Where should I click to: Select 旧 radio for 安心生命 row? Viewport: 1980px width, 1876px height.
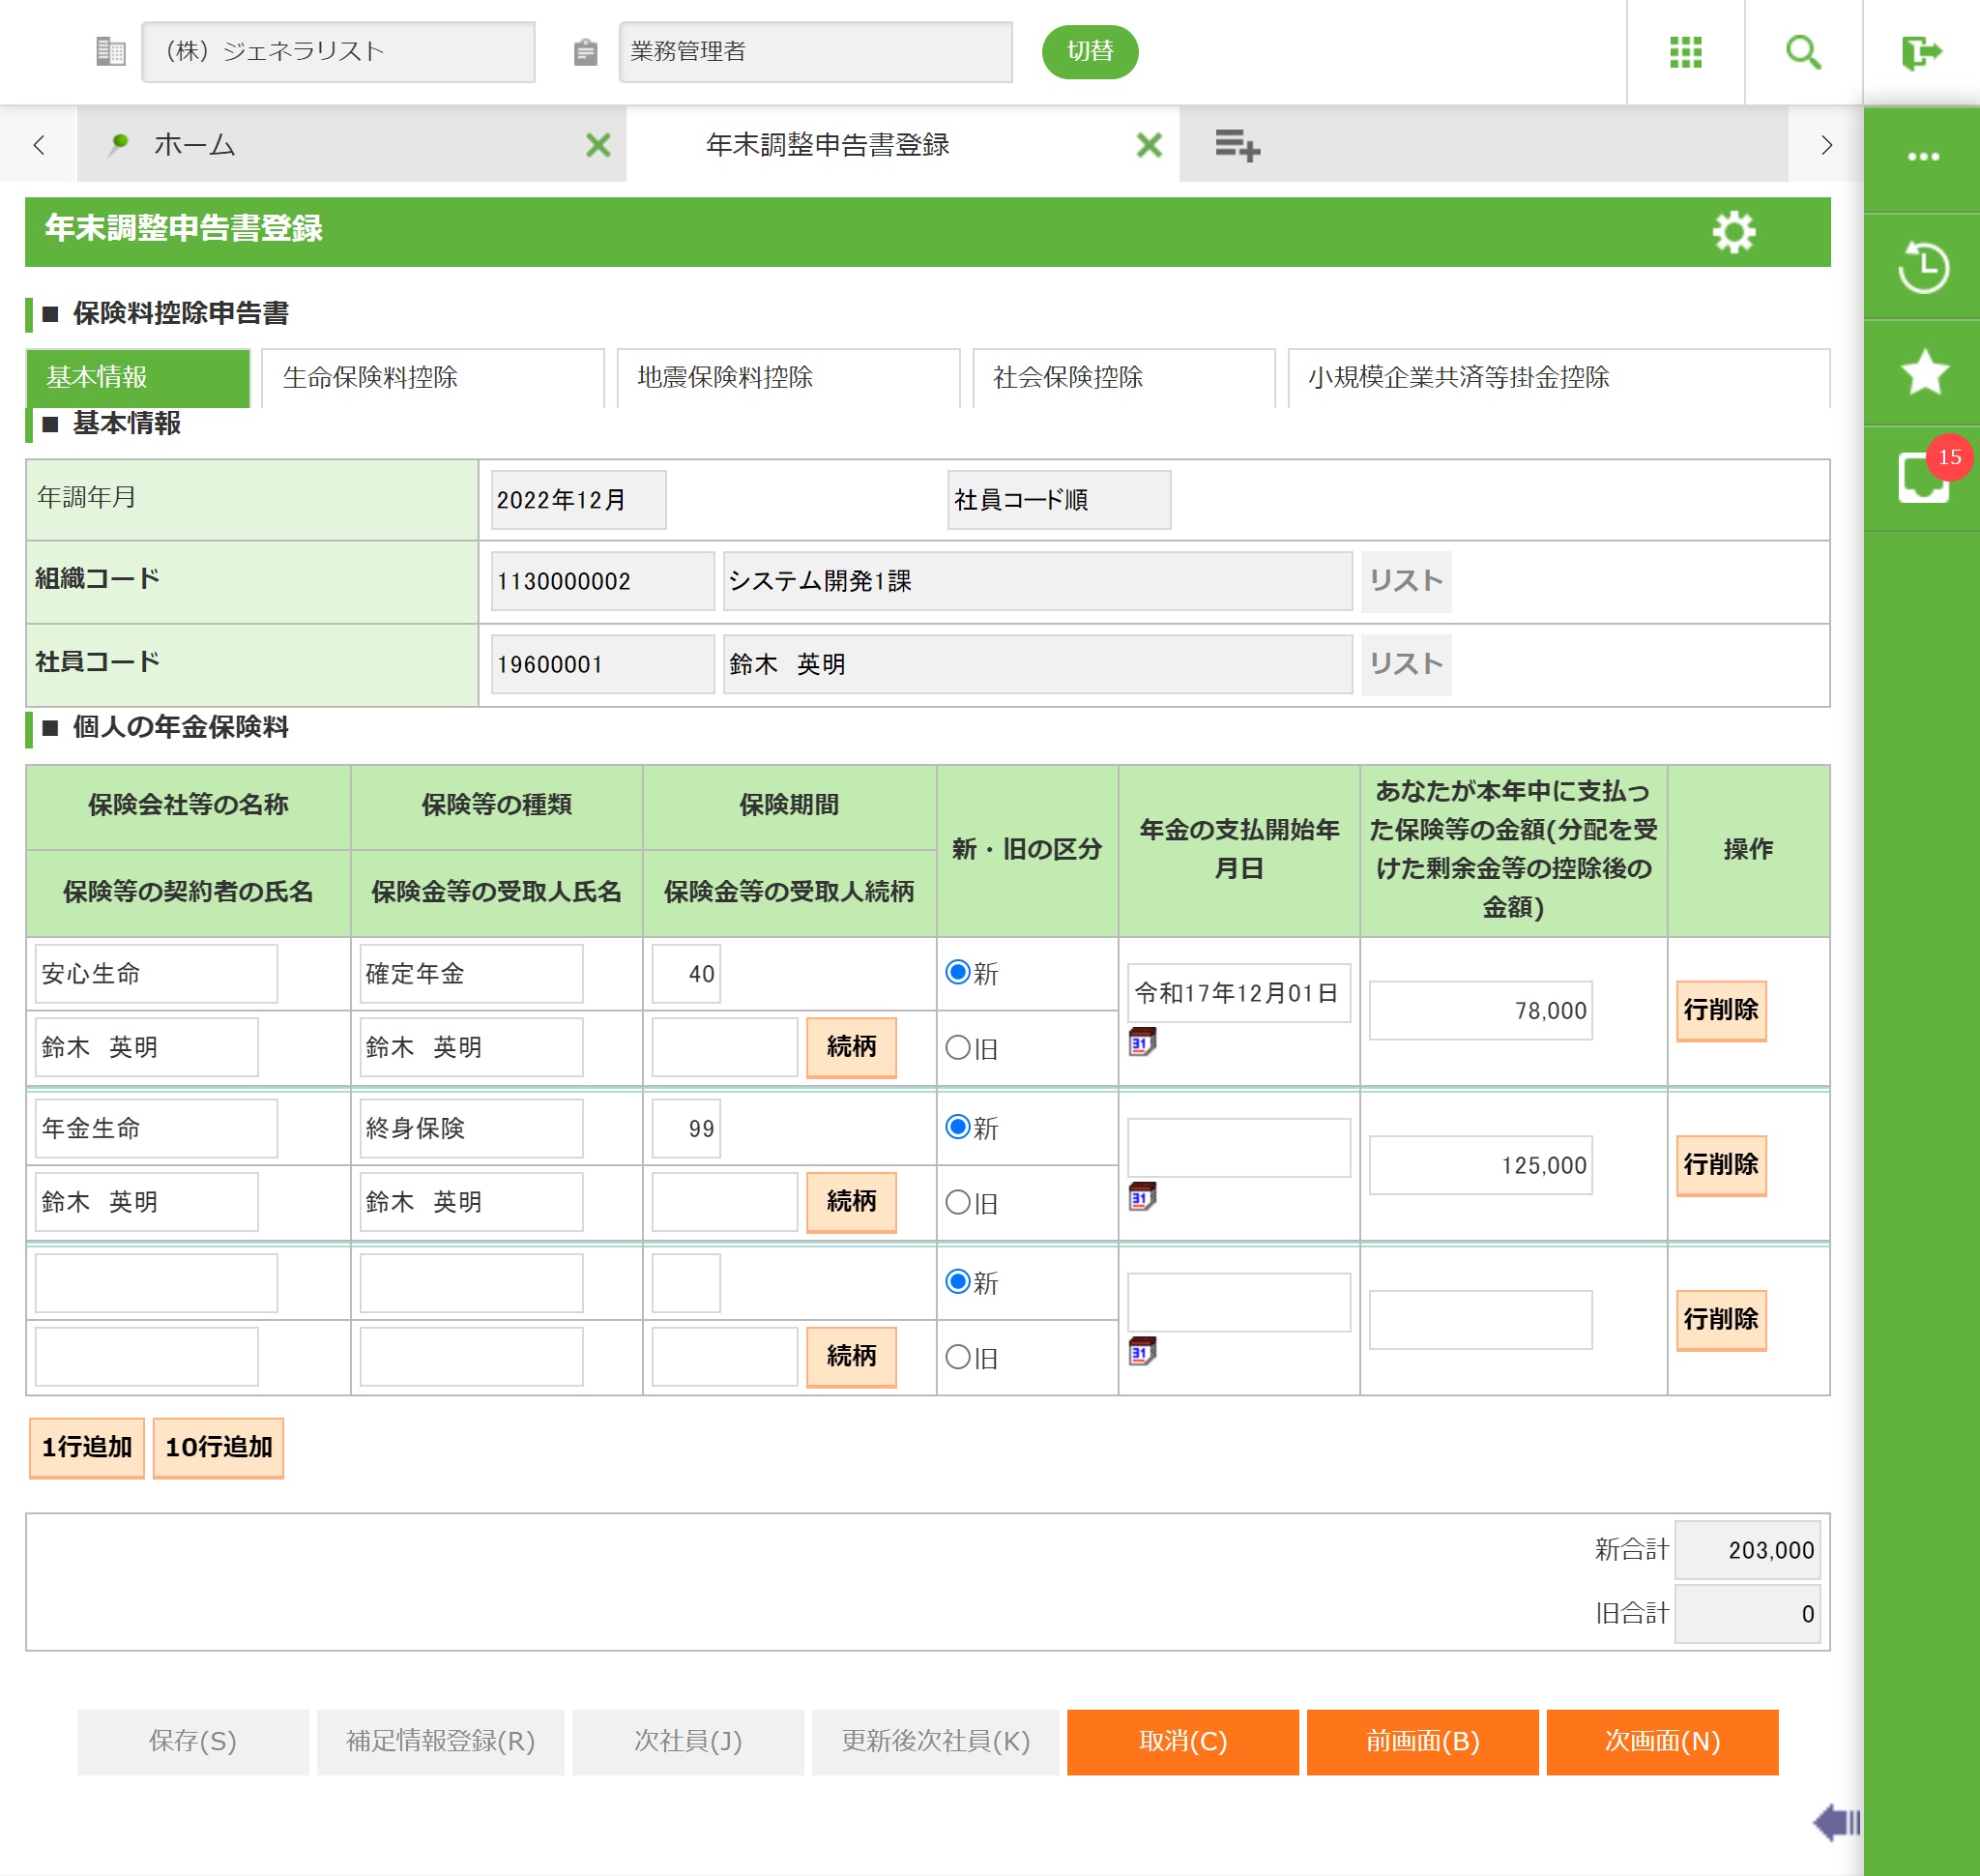coord(958,1047)
